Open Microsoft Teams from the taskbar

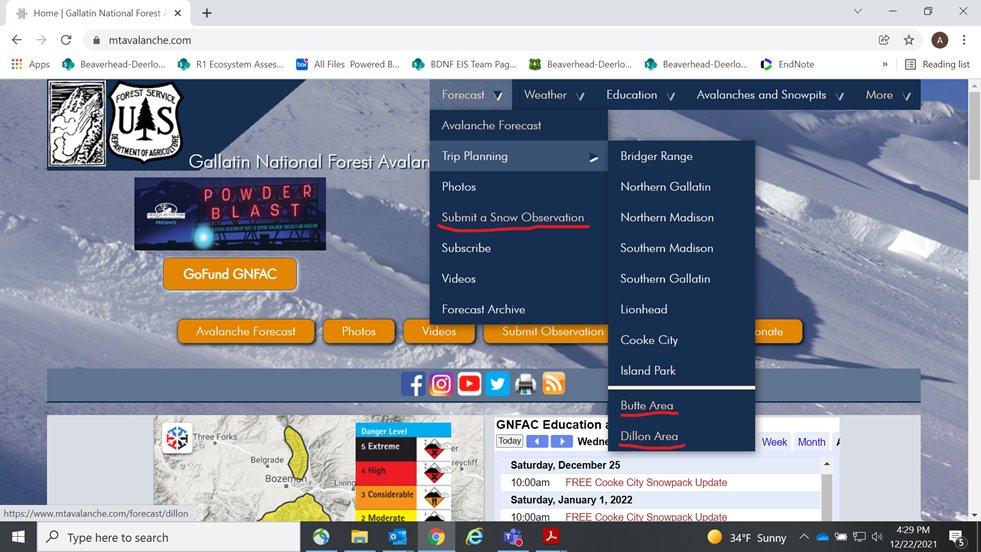coord(513,537)
